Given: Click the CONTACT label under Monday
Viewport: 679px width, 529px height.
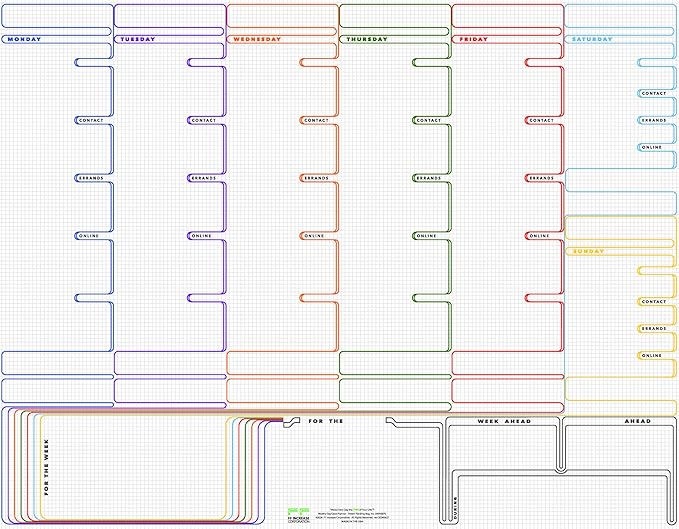Looking at the screenshot, I should [91, 120].
